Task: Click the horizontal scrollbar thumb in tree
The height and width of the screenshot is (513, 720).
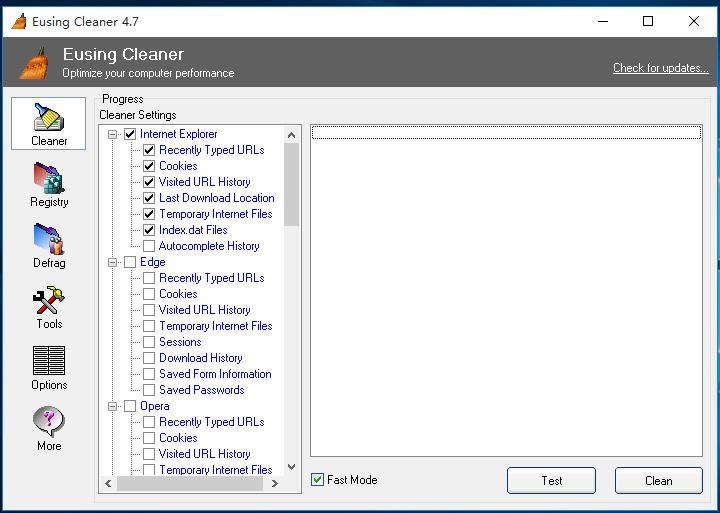Action: pyautogui.click(x=190, y=483)
